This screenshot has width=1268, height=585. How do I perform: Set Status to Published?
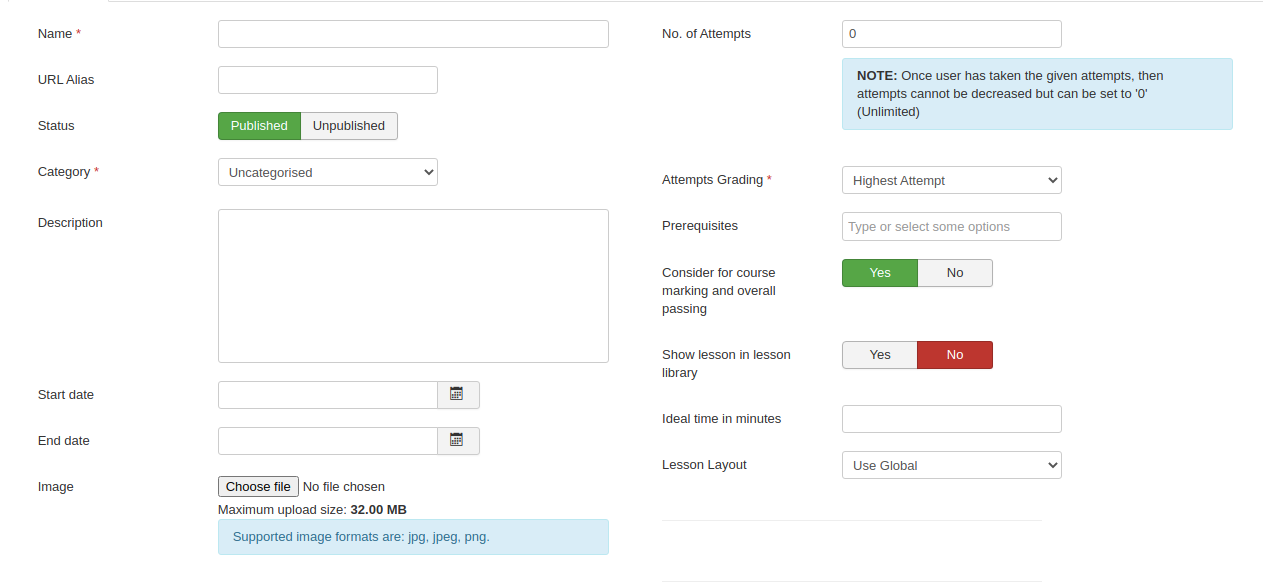click(259, 126)
